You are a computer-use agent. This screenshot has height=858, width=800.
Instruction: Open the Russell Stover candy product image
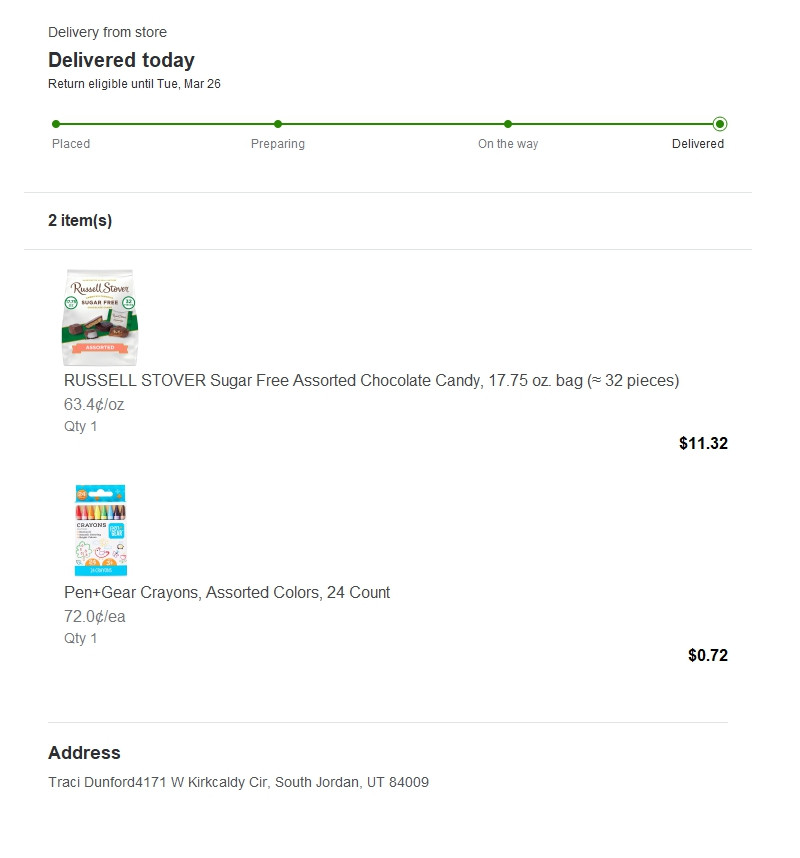tap(100, 317)
